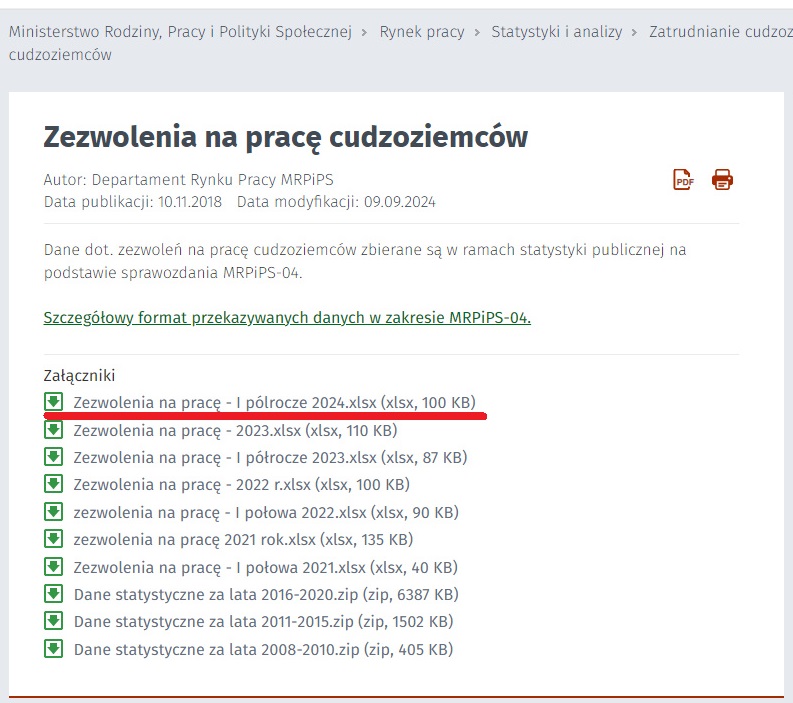Click download icon beside 2022 r.xlsx file
This screenshot has height=703, width=793.
tap(54, 484)
